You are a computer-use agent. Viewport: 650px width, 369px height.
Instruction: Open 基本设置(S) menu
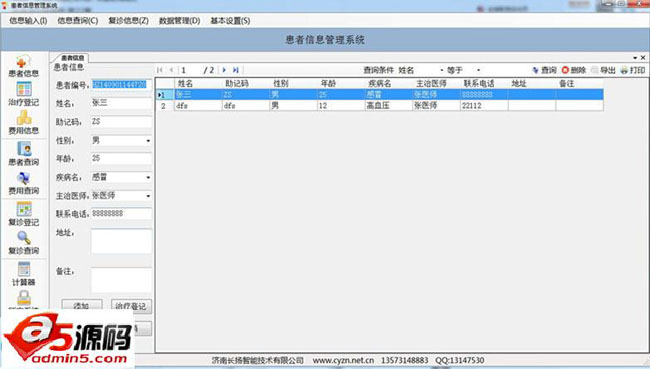point(230,21)
